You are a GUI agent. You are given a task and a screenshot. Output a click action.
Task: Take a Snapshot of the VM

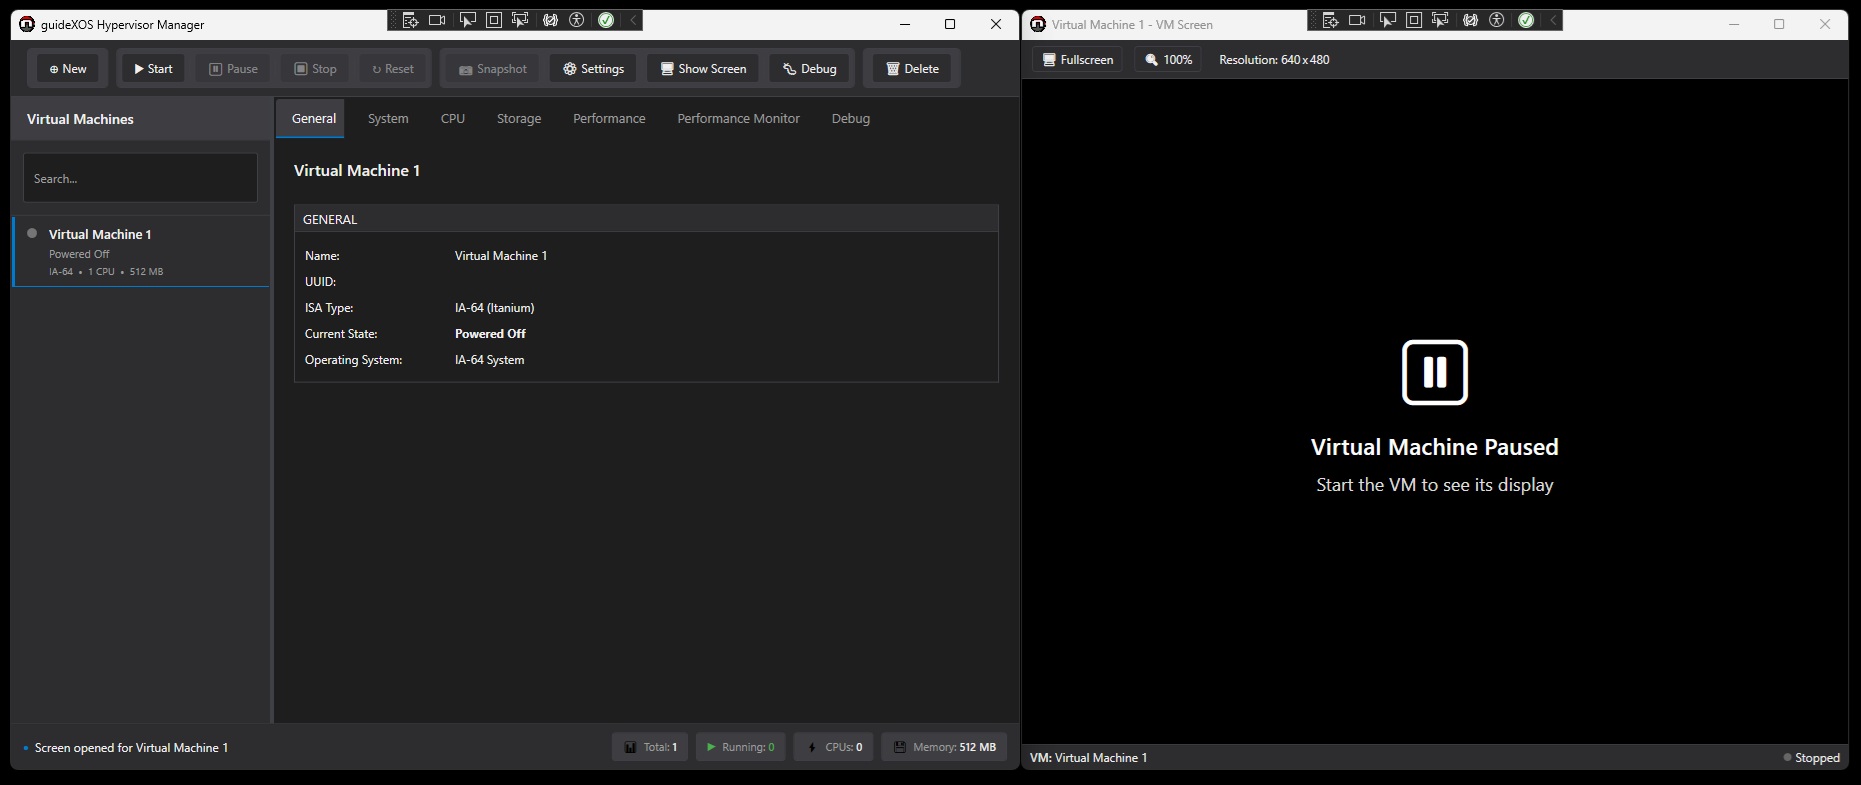(493, 69)
